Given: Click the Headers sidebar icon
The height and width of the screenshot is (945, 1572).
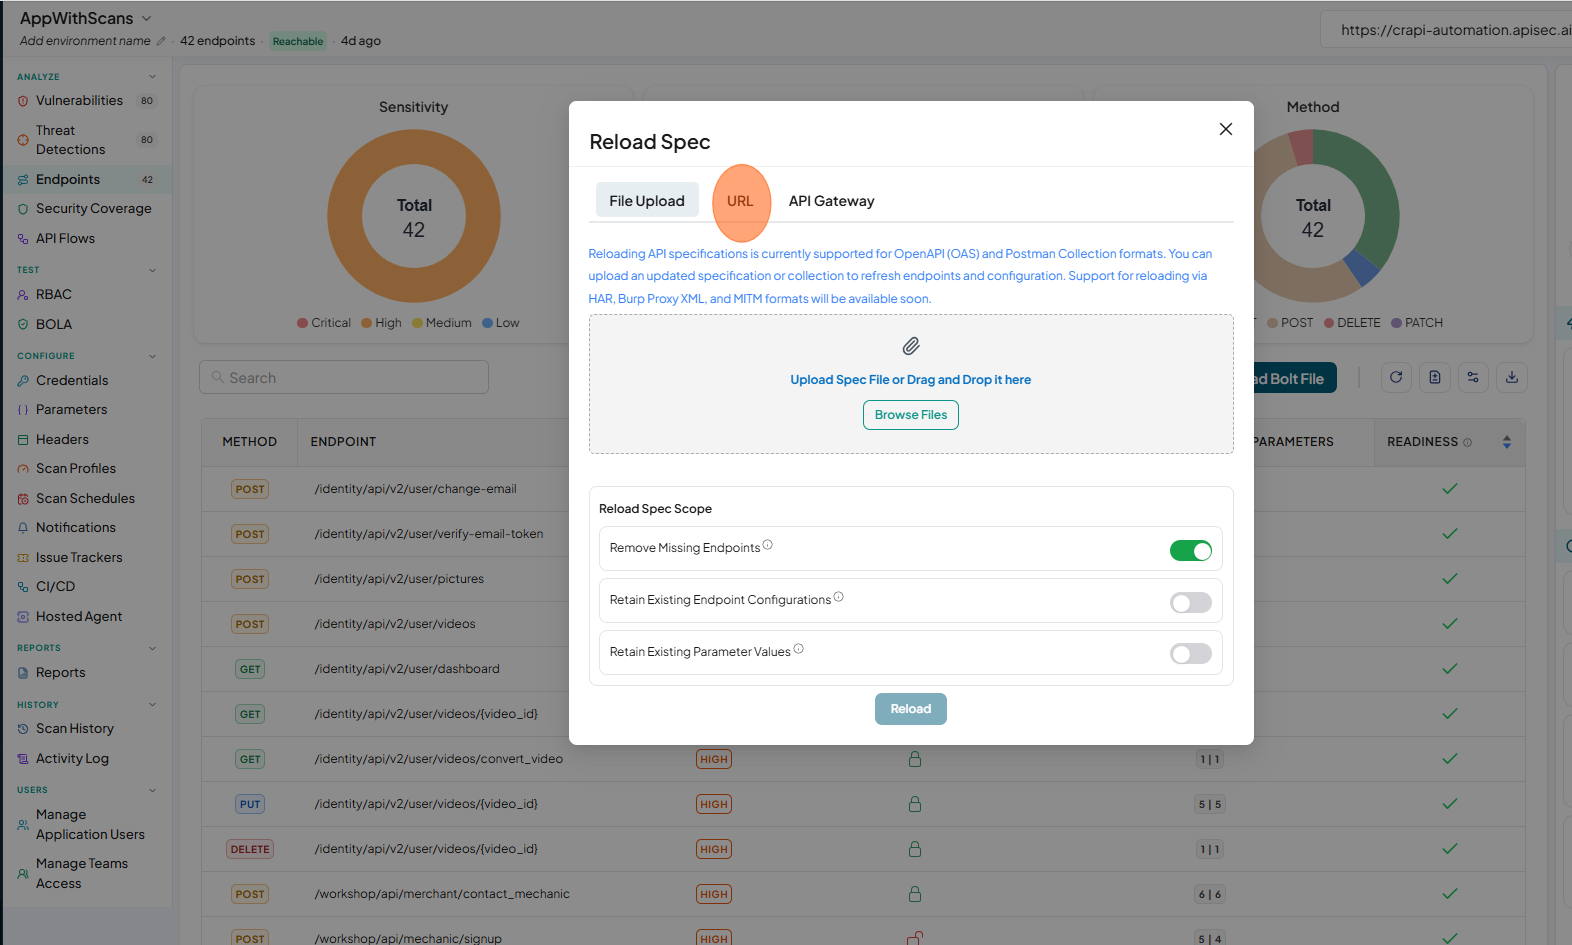Looking at the screenshot, I should point(23,440).
